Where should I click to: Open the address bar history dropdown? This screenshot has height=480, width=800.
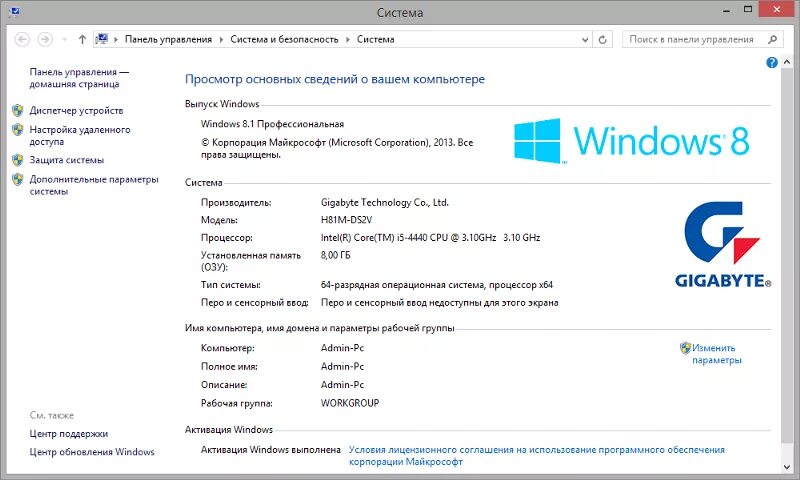[585, 39]
